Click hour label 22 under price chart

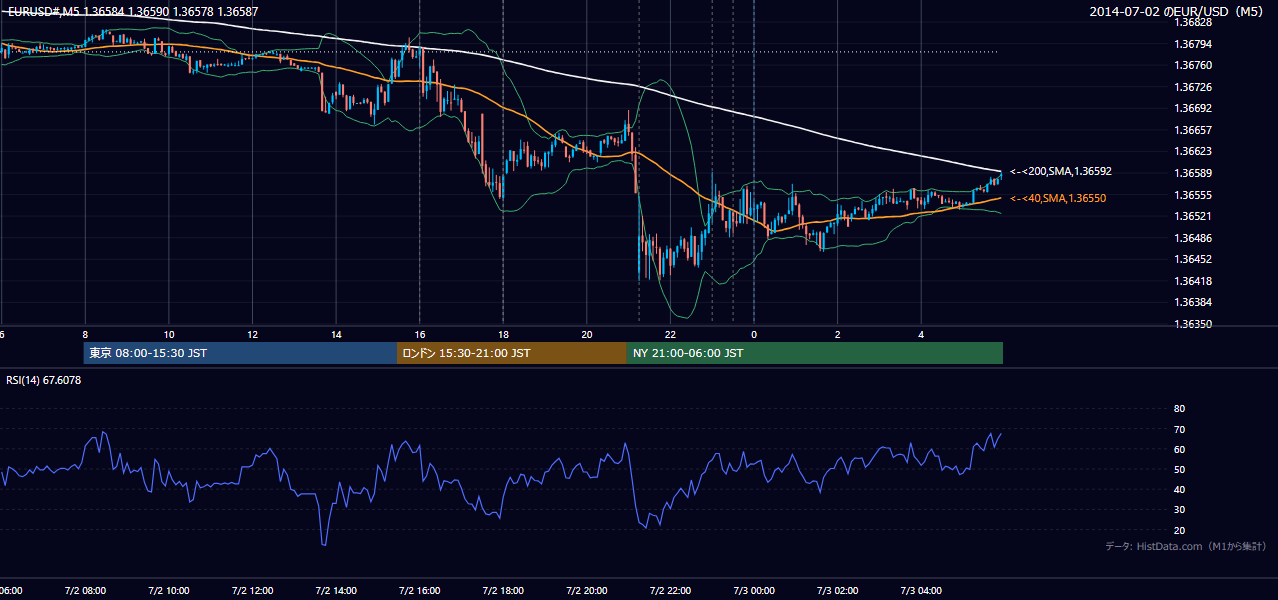(670, 335)
